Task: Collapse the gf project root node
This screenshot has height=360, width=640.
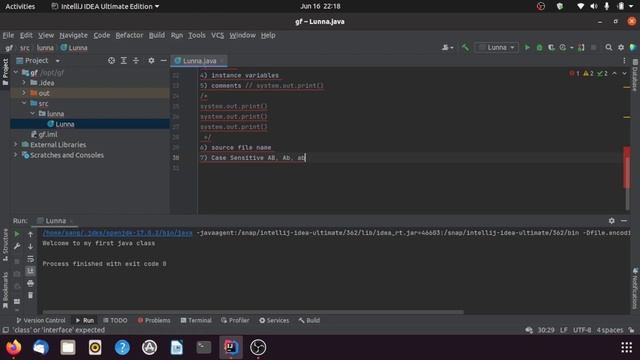Action: [x=16, y=73]
